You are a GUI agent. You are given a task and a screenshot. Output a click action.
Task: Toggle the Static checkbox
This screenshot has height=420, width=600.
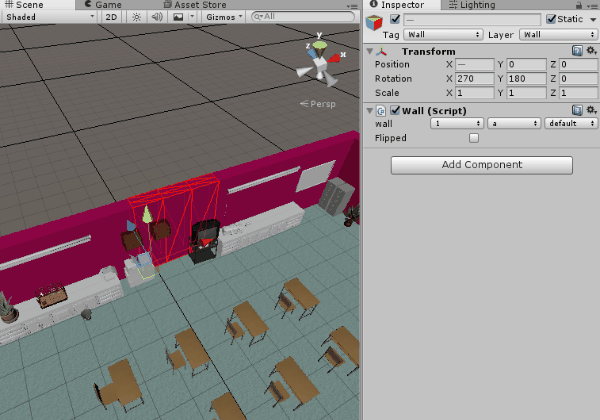pos(551,20)
